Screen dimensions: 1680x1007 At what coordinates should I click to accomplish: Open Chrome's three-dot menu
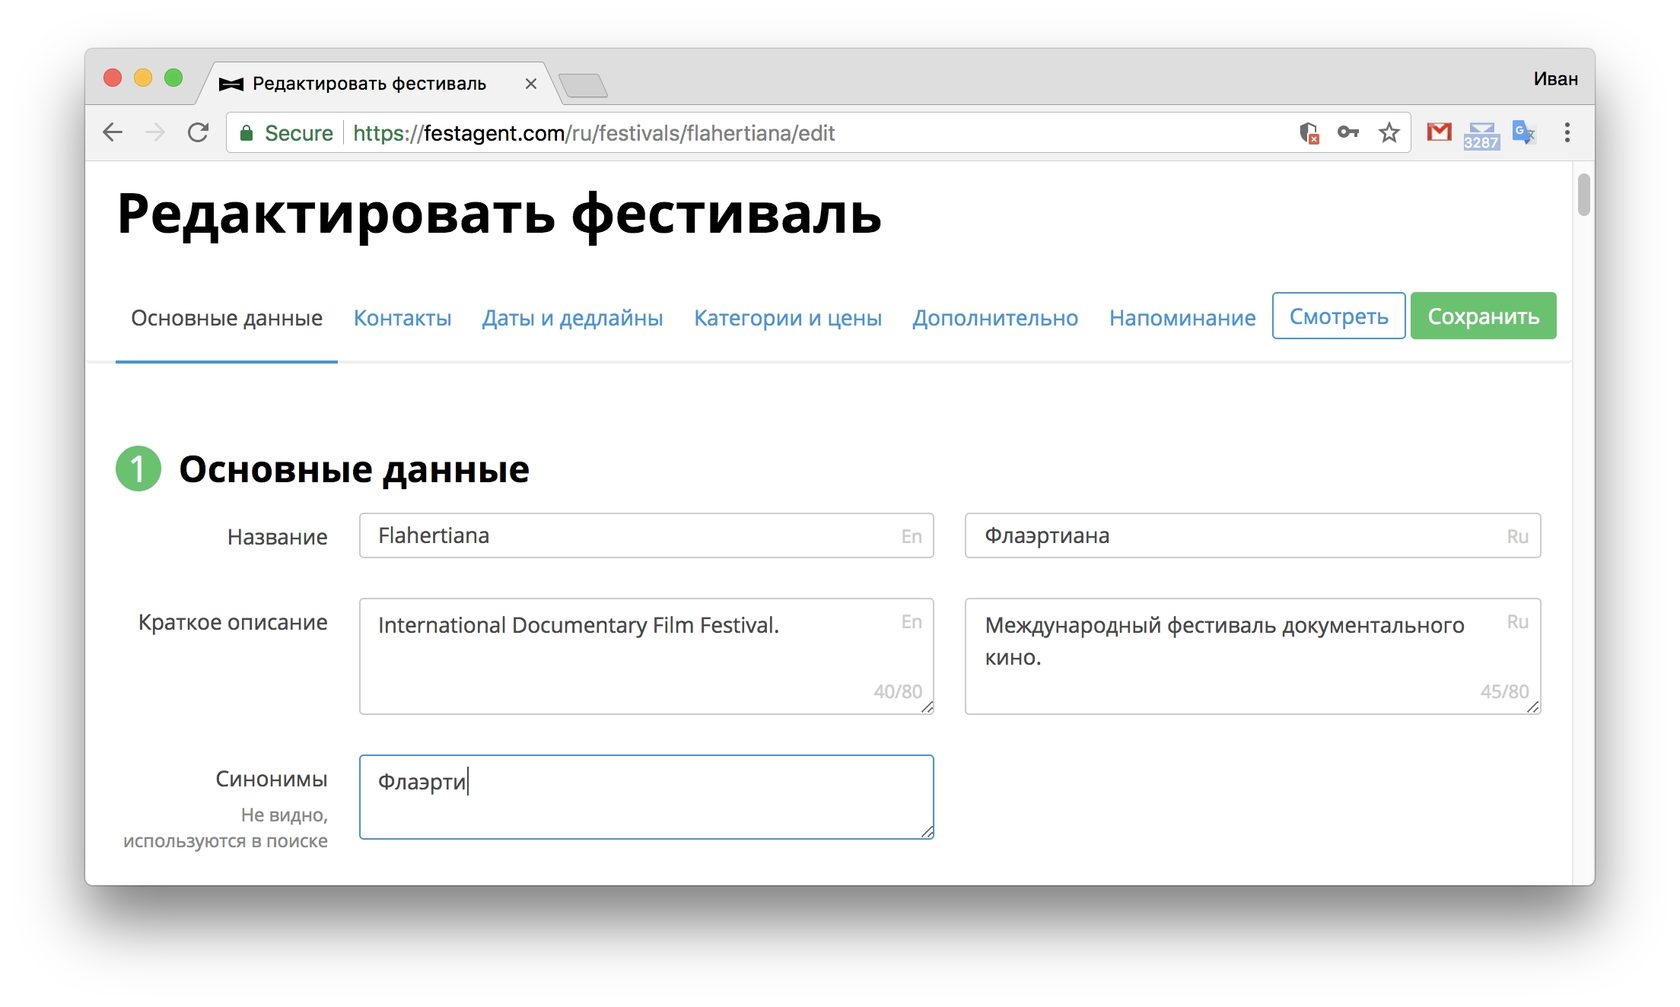click(1567, 132)
